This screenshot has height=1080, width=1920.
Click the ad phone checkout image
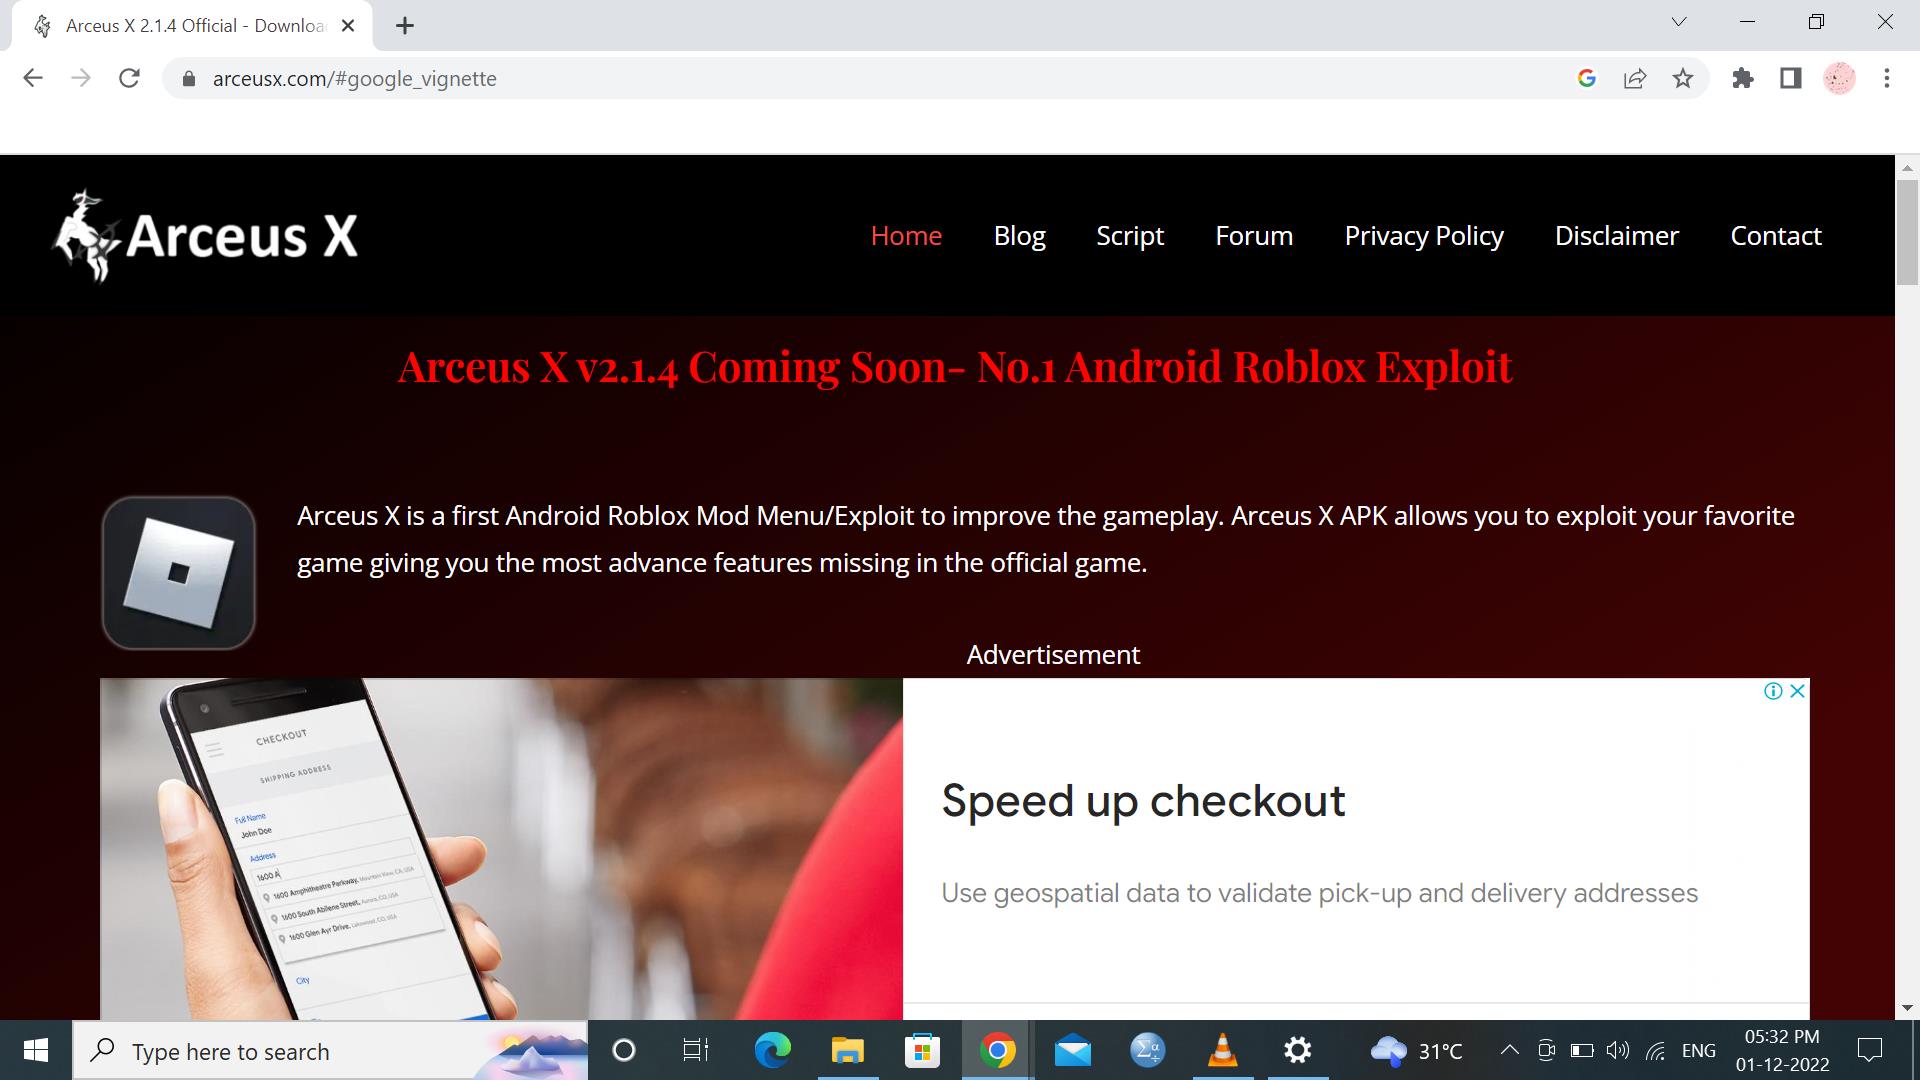point(501,849)
